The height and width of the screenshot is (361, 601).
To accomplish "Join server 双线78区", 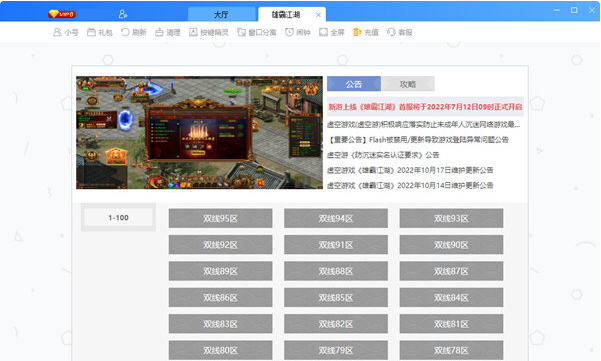I will coord(451,350).
